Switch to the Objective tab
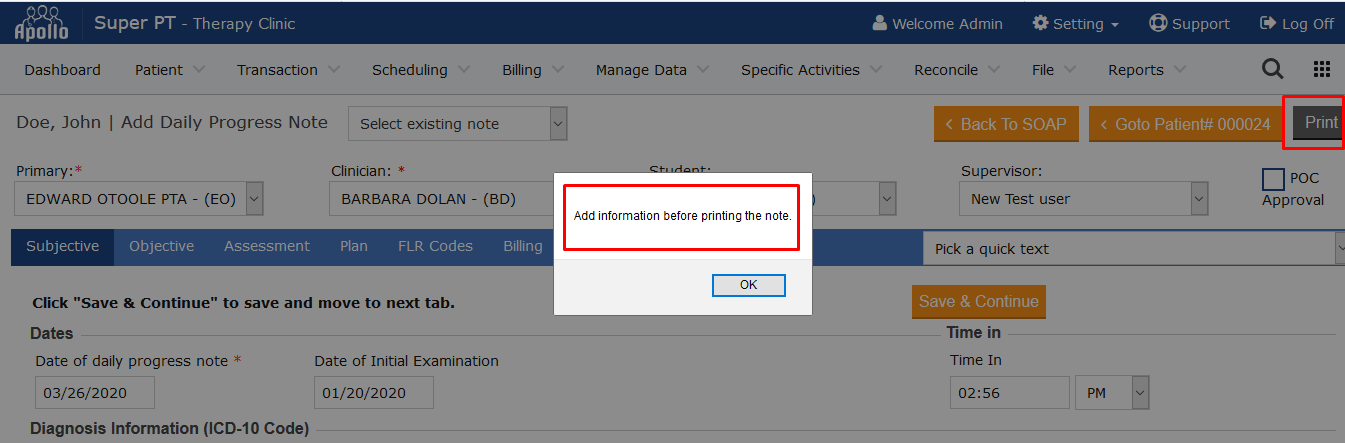1345x443 pixels. (161, 246)
